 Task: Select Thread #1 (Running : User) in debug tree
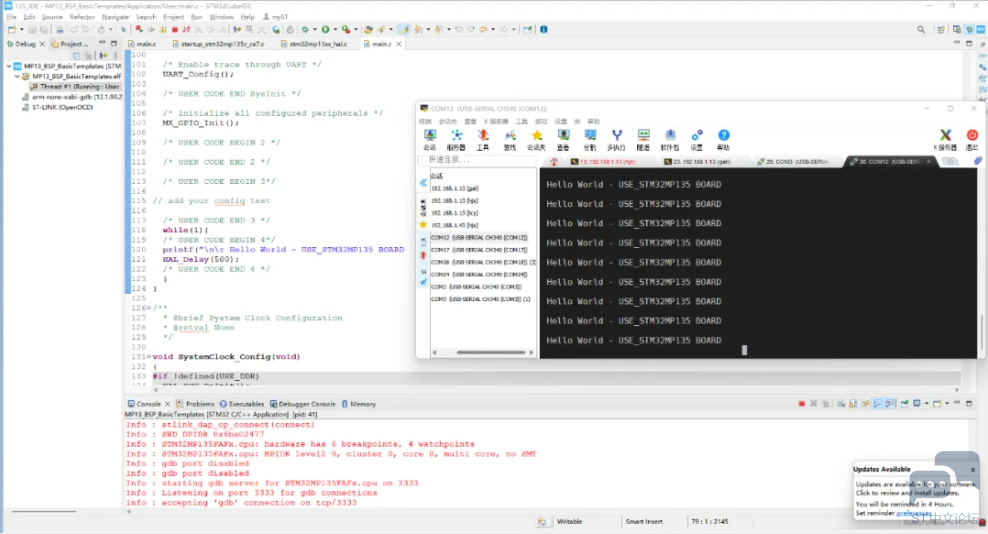tap(75, 86)
